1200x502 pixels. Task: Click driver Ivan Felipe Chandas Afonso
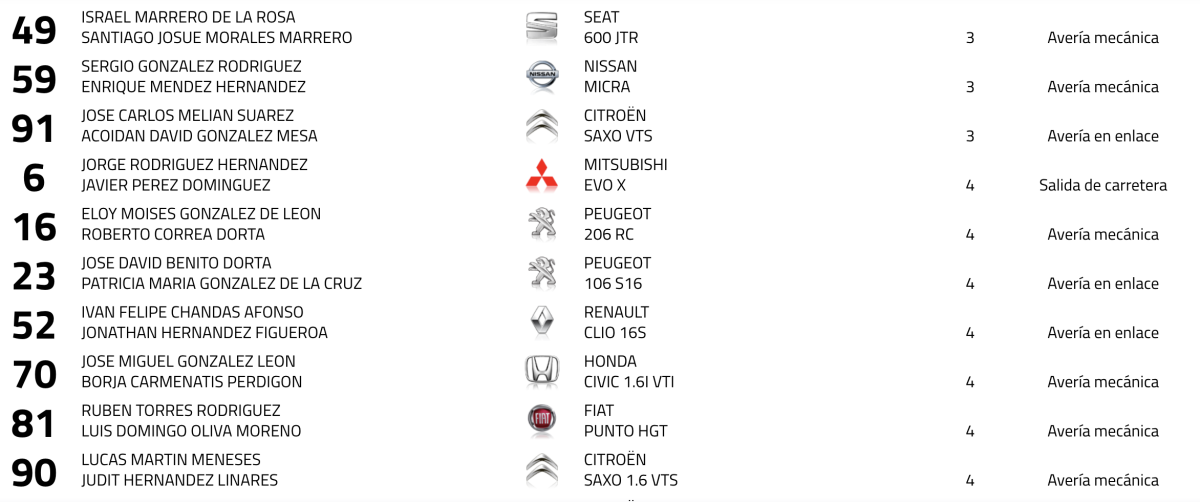click(x=192, y=313)
